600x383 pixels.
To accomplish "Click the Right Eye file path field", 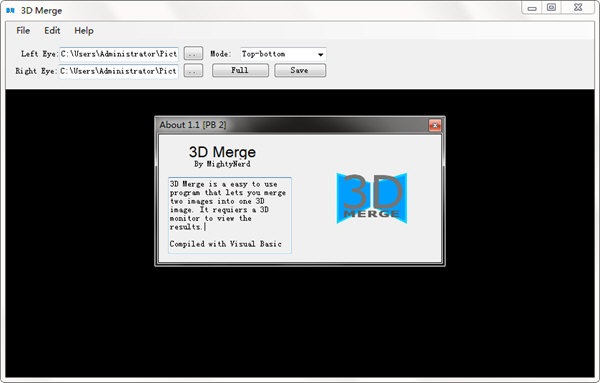I will click(119, 71).
